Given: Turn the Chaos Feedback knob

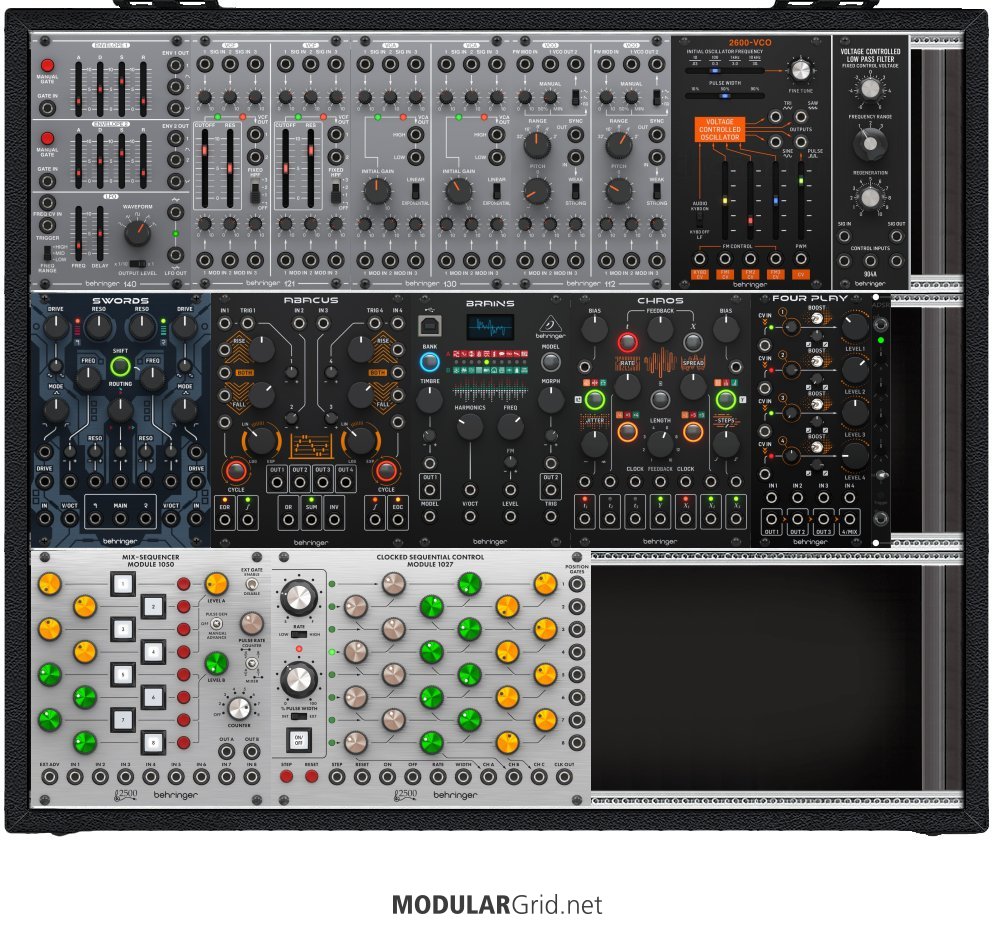Looking at the screenshot, I should (x=660, y=330).
